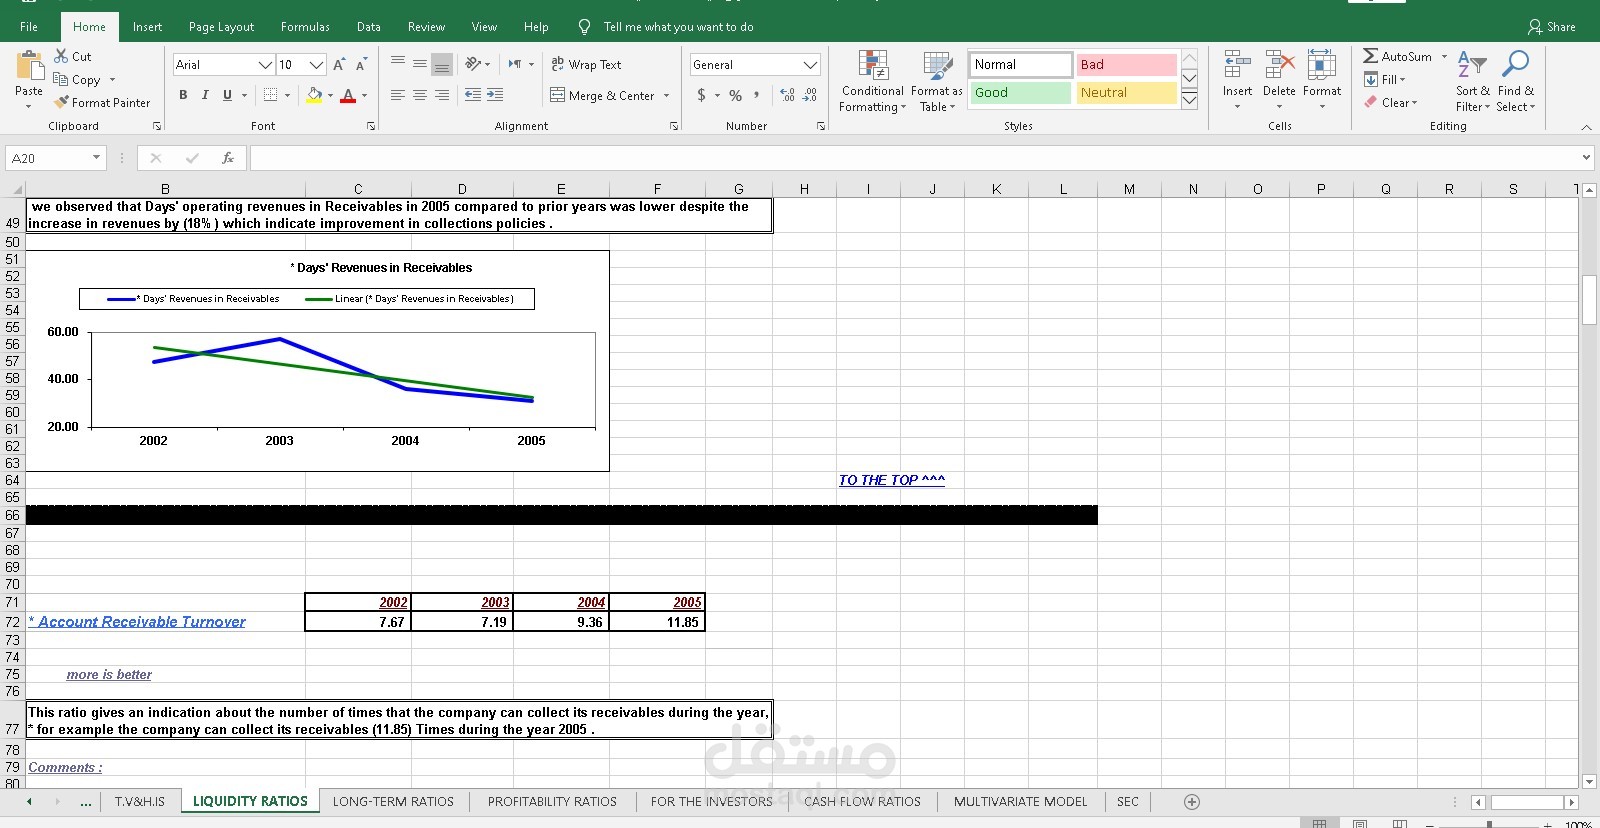Activate the Format Painter brush
The height and width of the screenshot is (828, 1600).
62,102
